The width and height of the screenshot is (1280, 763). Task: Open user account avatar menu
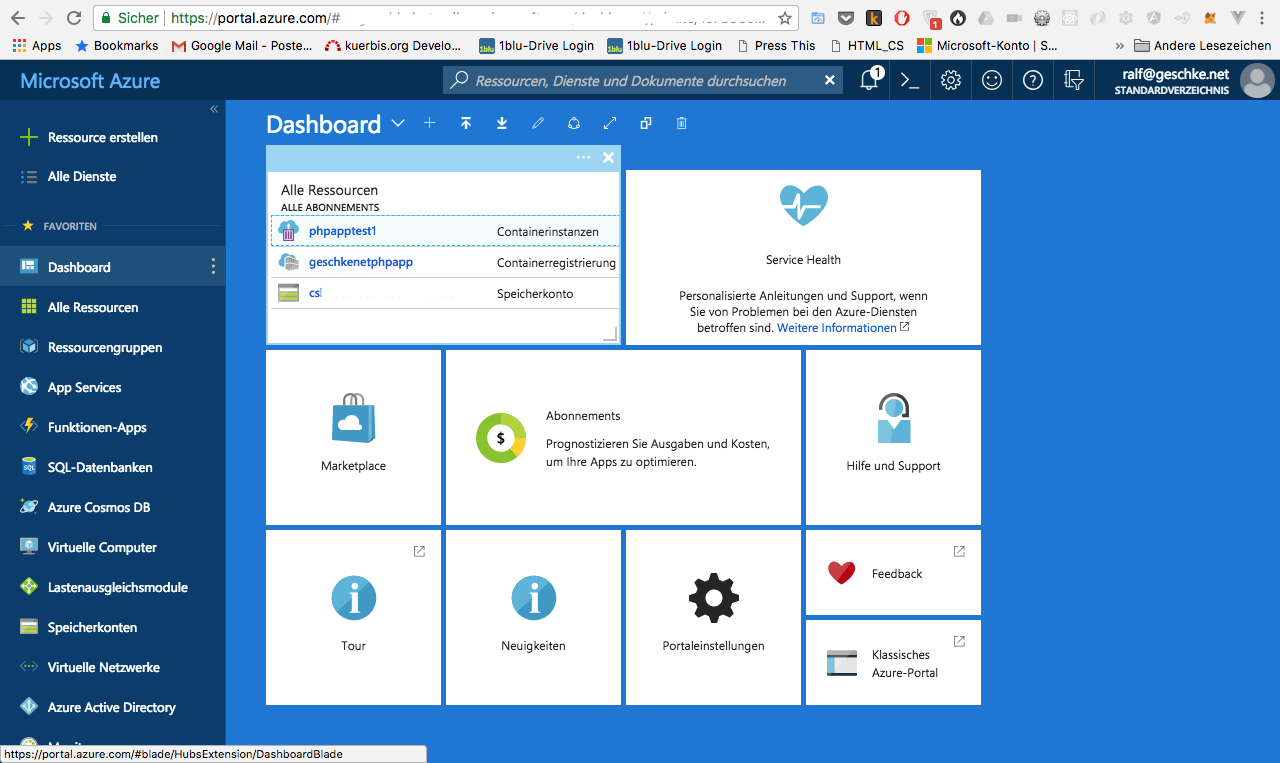[1257, 80]
